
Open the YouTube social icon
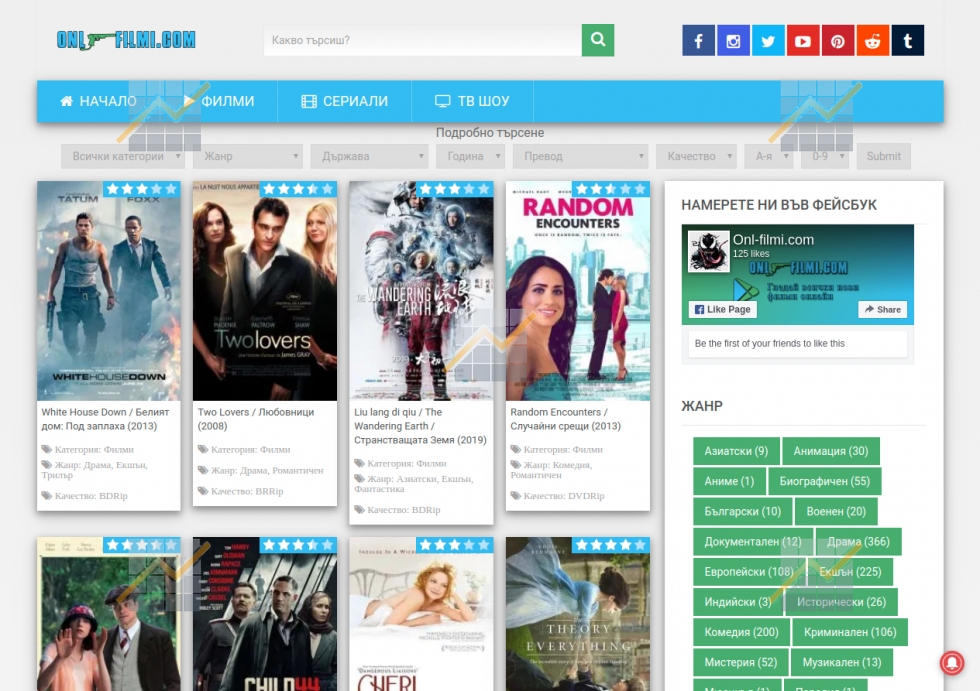pos(803,41)
